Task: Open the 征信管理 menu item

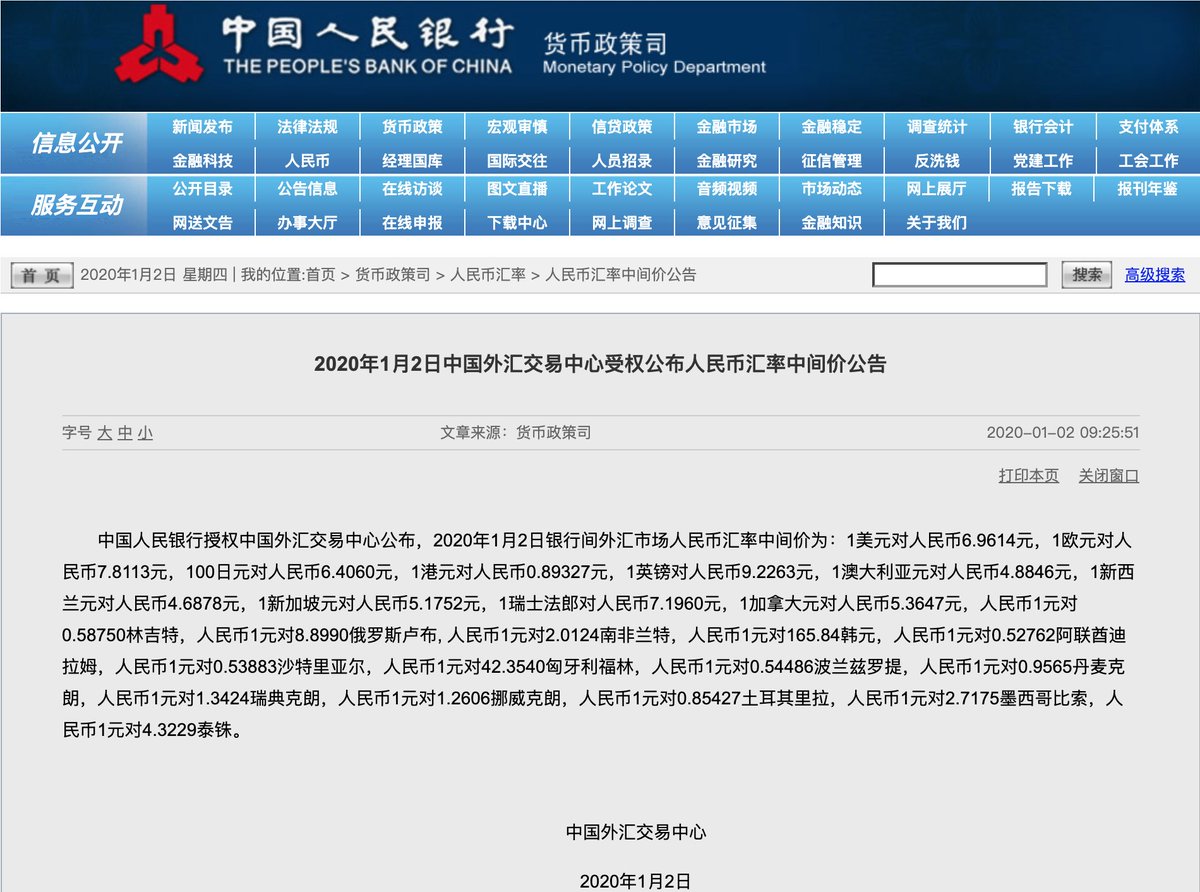Action: pyautogui.click(x=831, y=160)
